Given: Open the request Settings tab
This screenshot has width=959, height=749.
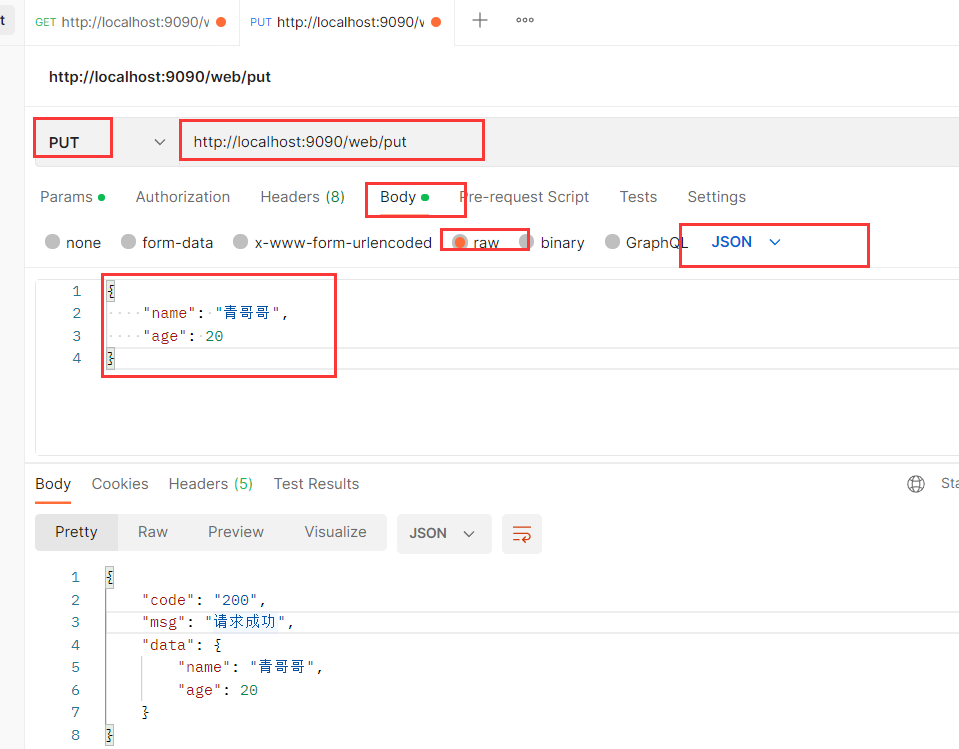Looking at the screenshot, I should 716,197.
